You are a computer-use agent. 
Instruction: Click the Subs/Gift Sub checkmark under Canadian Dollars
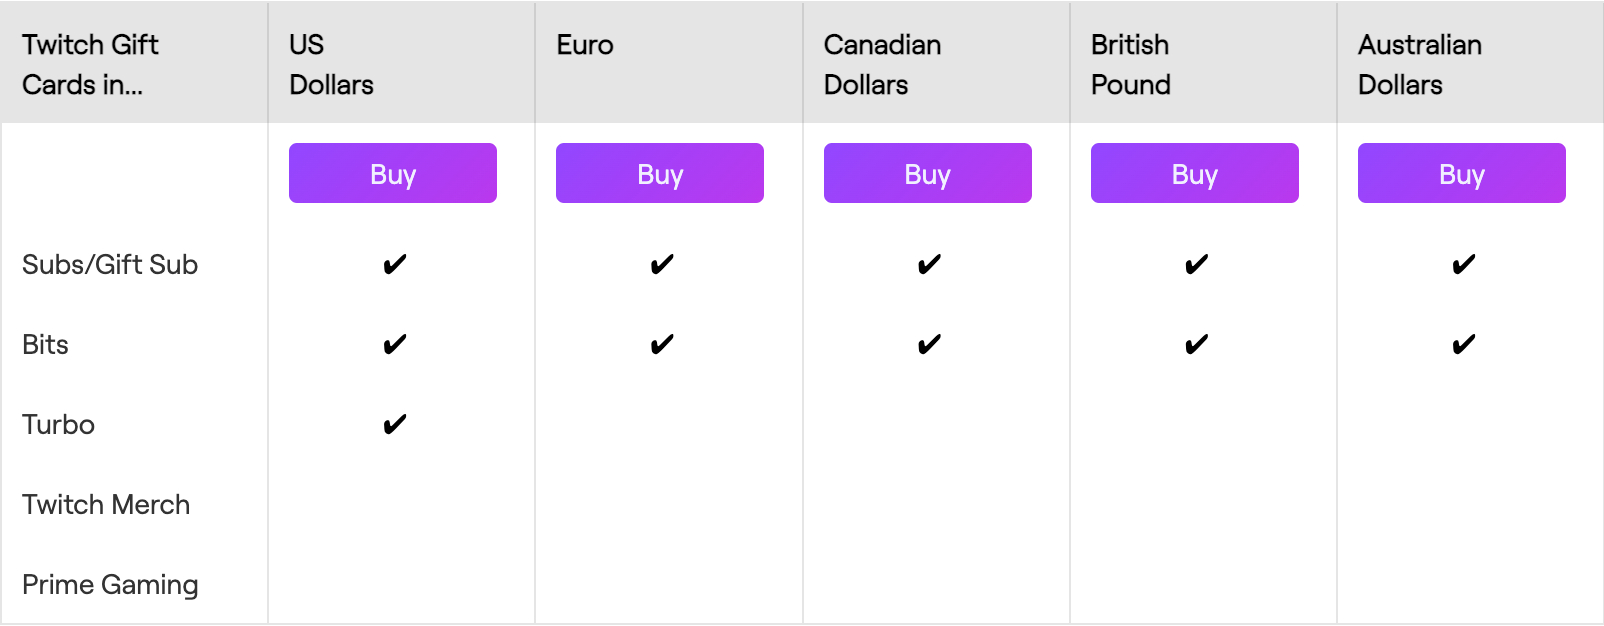coord(929,265)
